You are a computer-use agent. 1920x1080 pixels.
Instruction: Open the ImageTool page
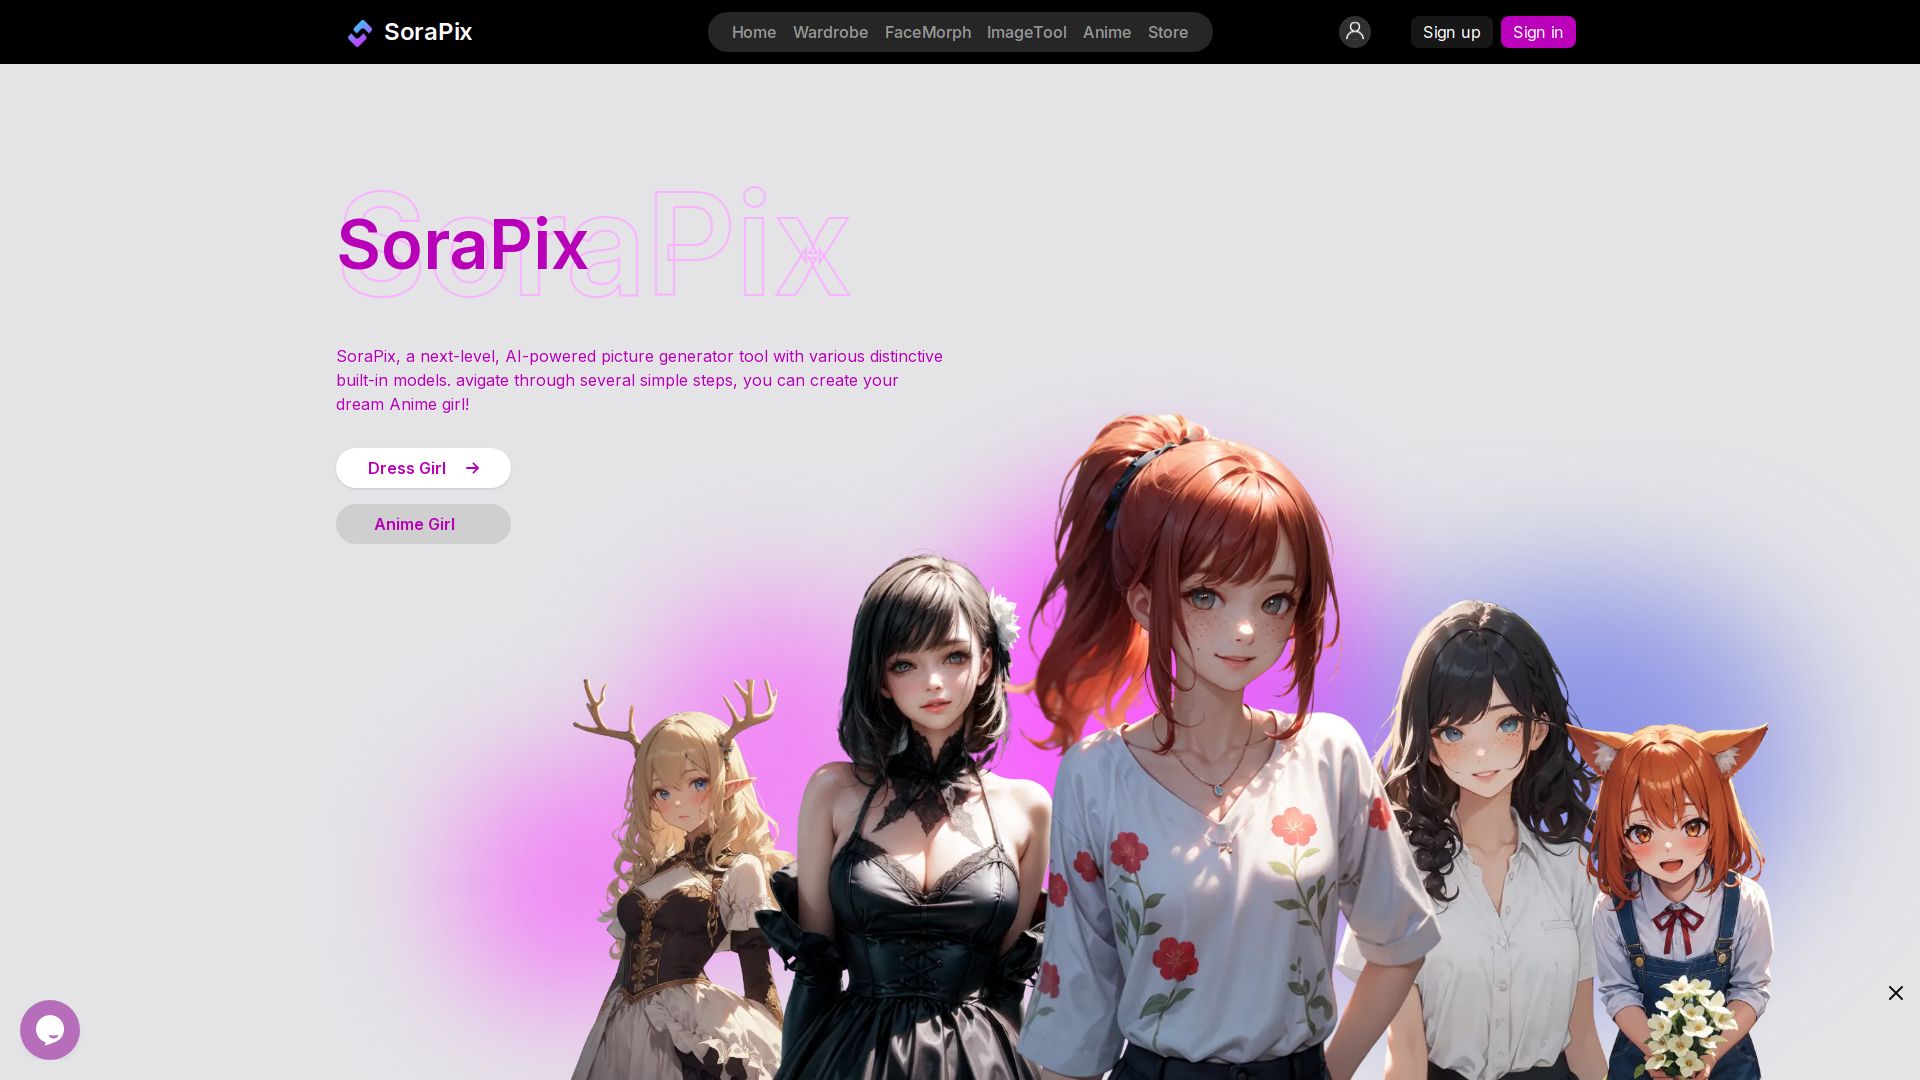(x=1026, y=32)
